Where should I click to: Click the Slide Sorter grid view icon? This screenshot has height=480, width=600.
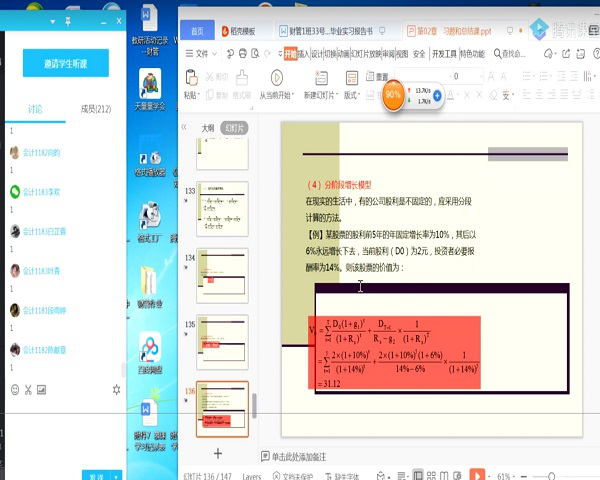click(431, 475)
